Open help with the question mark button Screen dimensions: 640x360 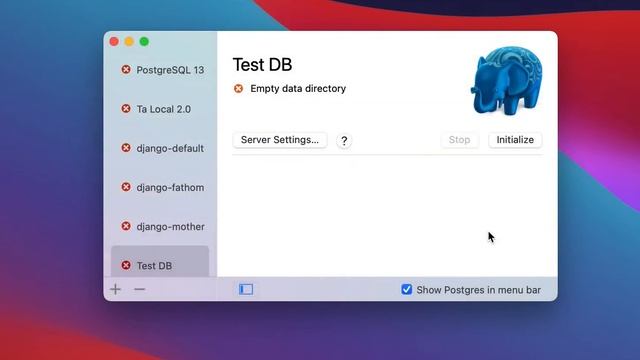pos(344,140)
